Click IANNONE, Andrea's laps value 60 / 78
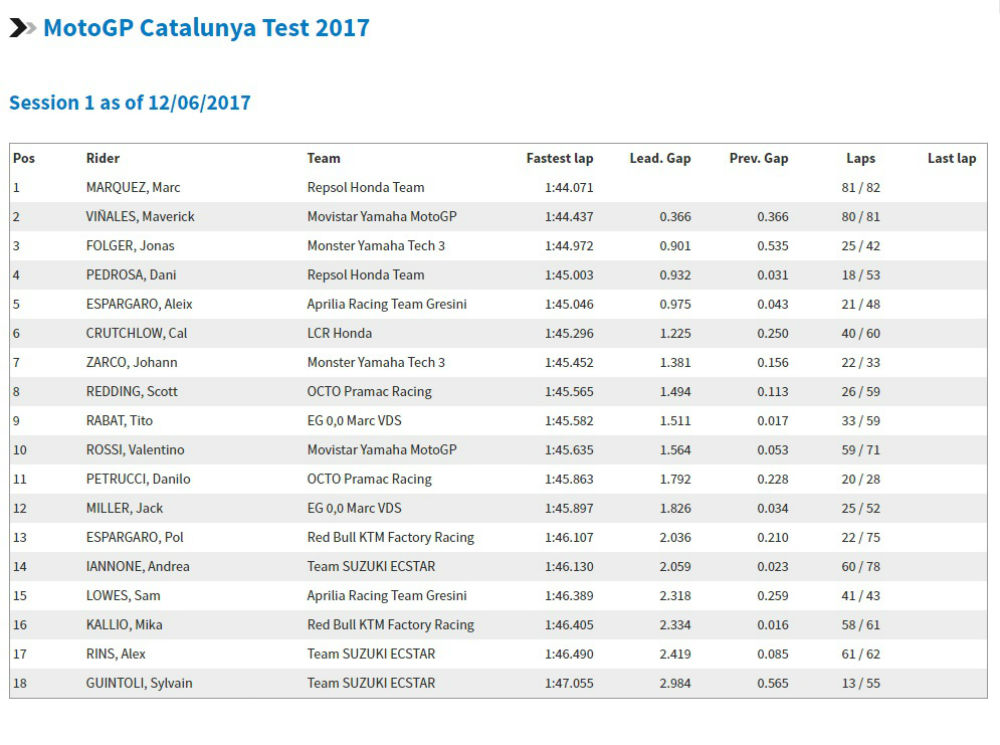The width and height of the screenshot is (1000, 745). coord(860,566)
